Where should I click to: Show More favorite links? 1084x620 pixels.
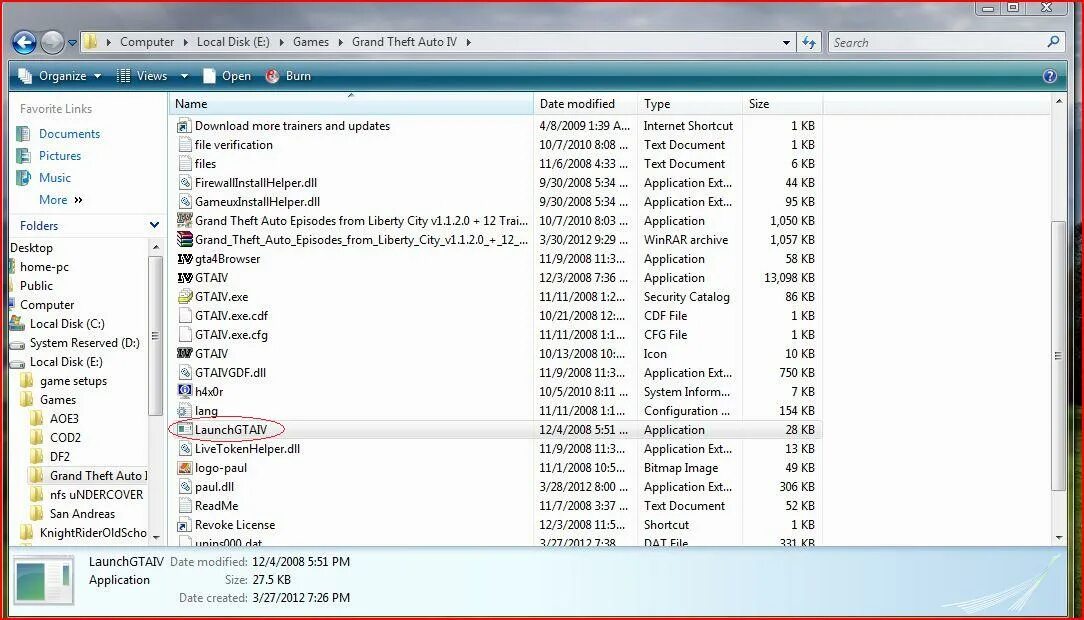[x=60, y=200]
